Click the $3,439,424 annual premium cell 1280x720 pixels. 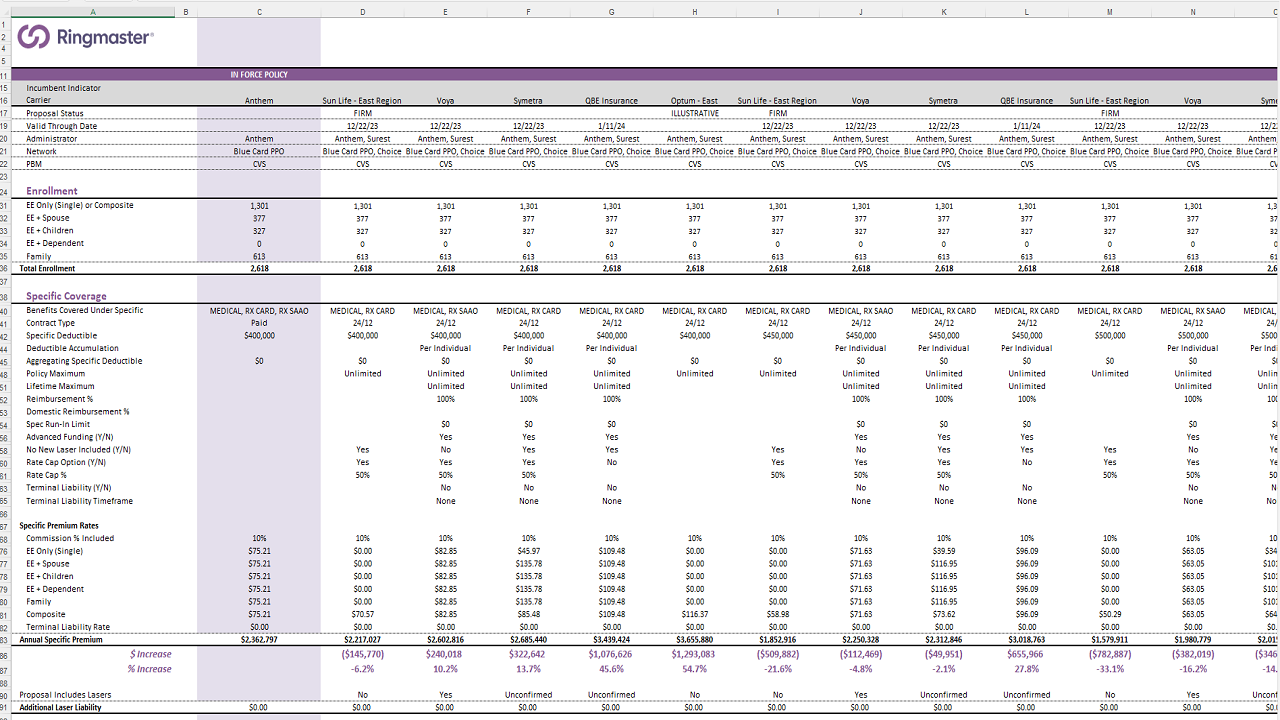pos(611,639)
